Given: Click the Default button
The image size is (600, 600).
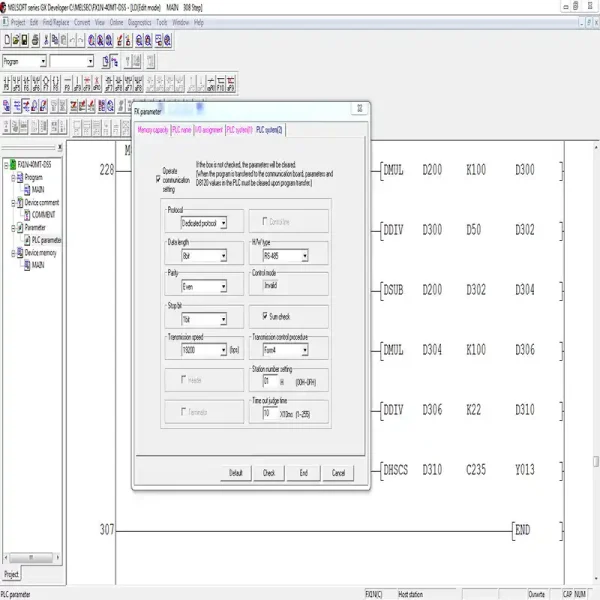Looking at the screenshot, I should pyautogui.click(x=235, y=472).
